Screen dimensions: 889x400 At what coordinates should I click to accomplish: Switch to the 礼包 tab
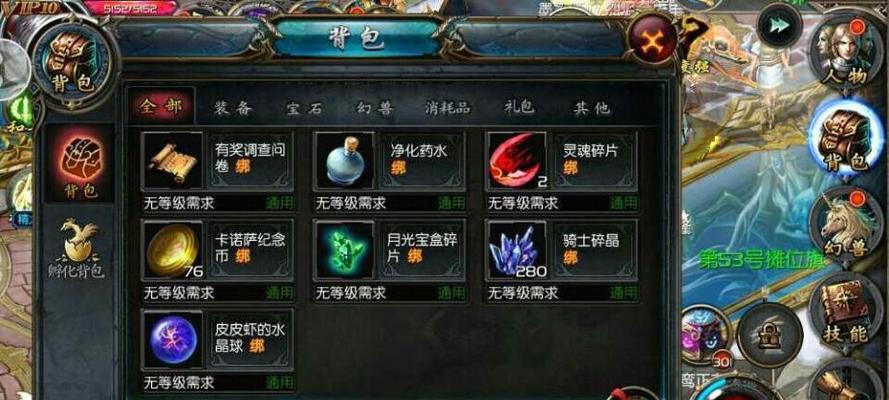[519, 108]
